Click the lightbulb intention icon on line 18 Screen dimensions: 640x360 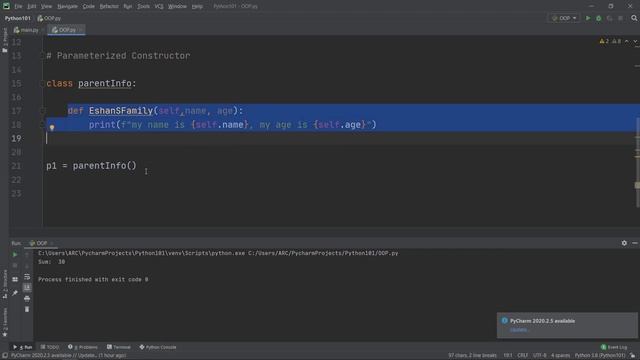[52, 127]
